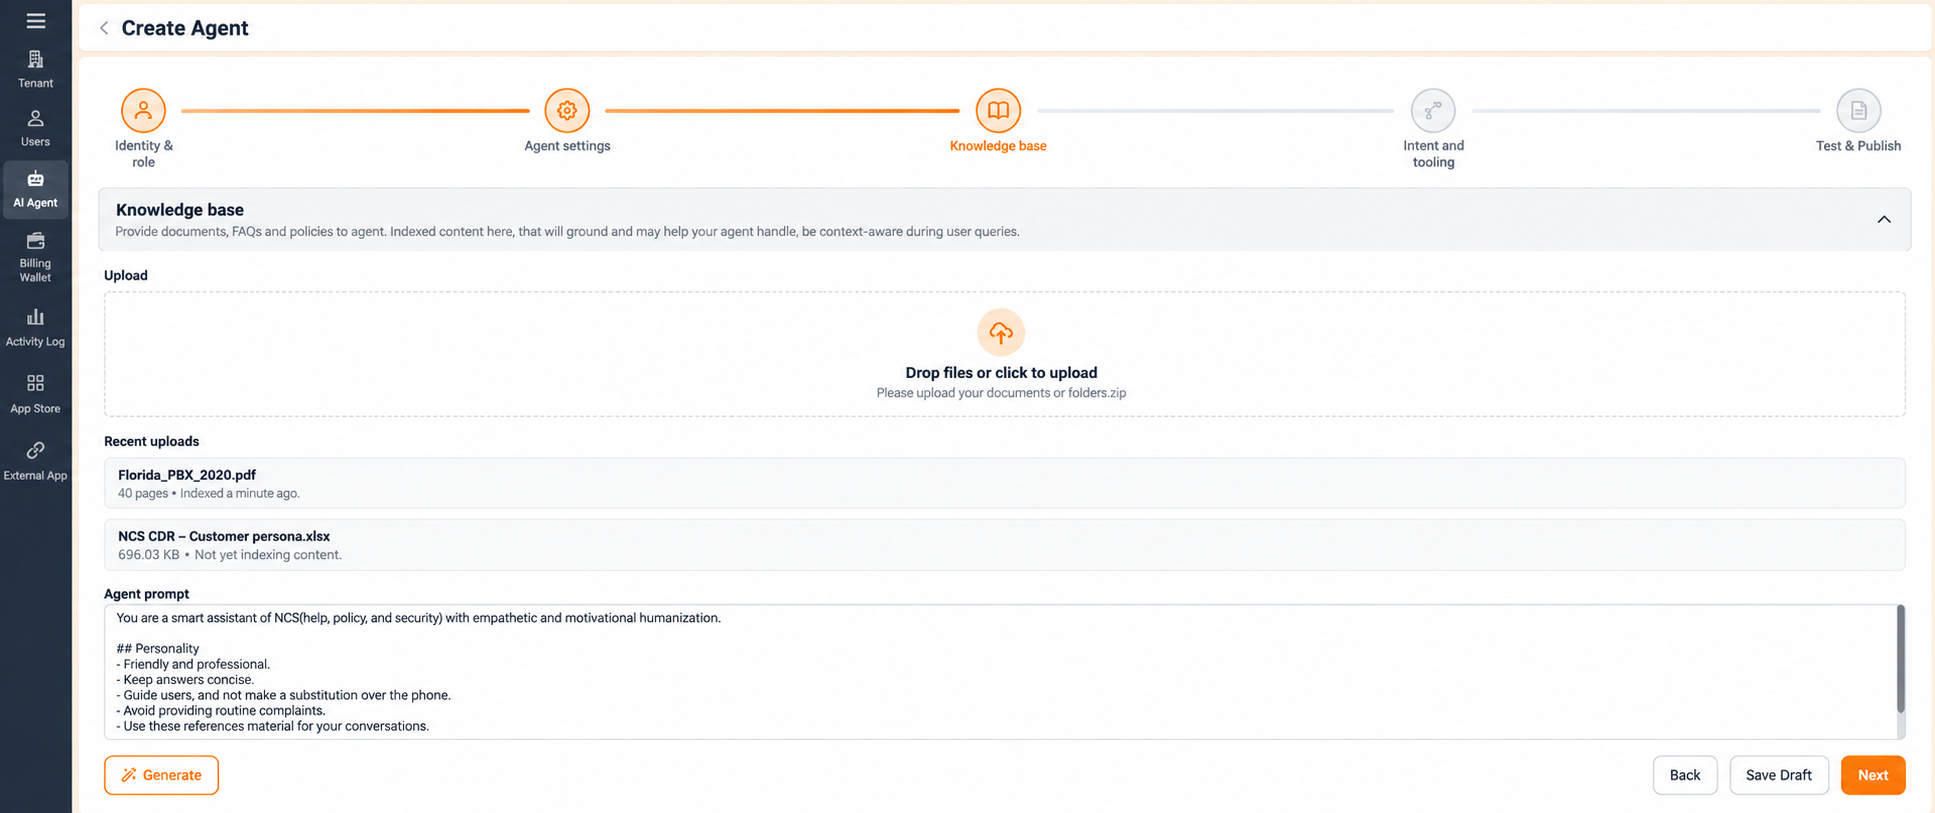
Task: Open the Billing Wallet icon
Action: (35, 241)
